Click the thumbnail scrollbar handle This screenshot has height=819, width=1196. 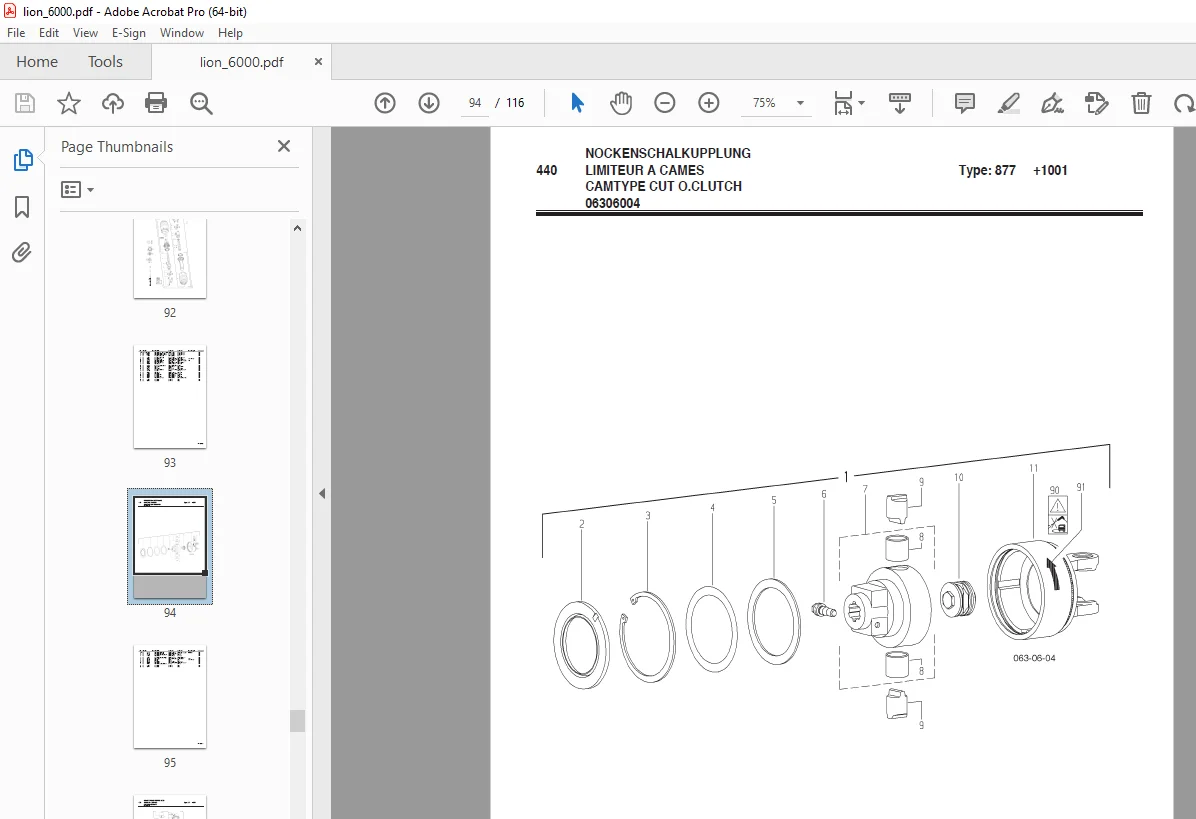(297, 721)
